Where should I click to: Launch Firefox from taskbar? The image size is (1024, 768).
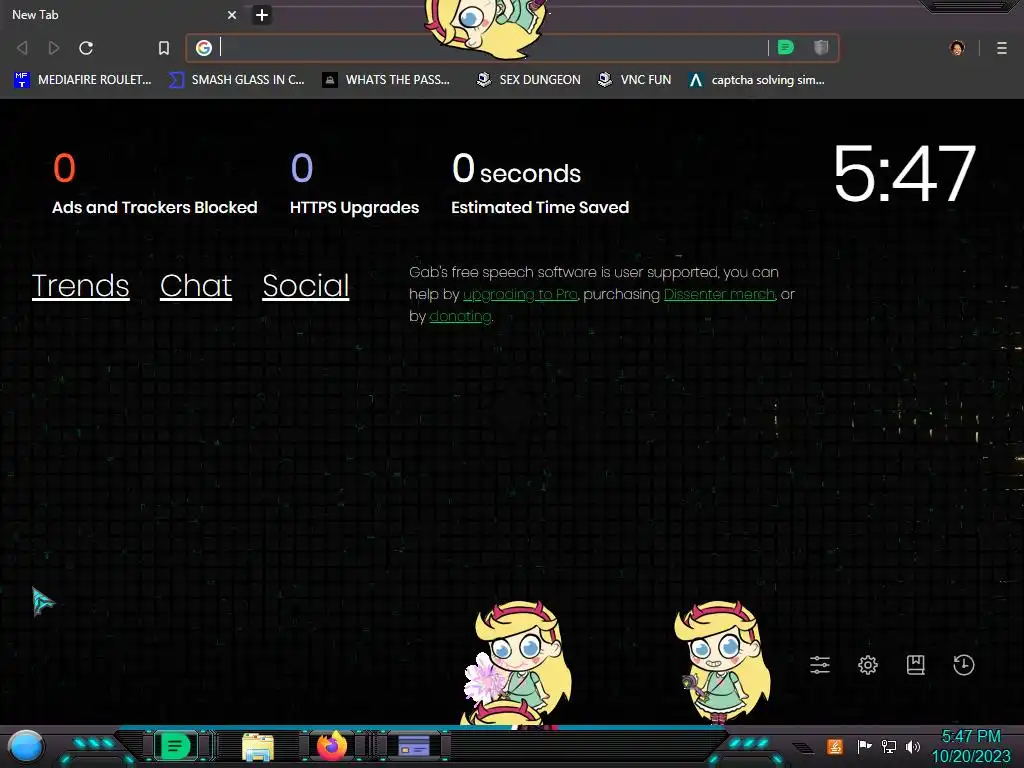point(332,745)
